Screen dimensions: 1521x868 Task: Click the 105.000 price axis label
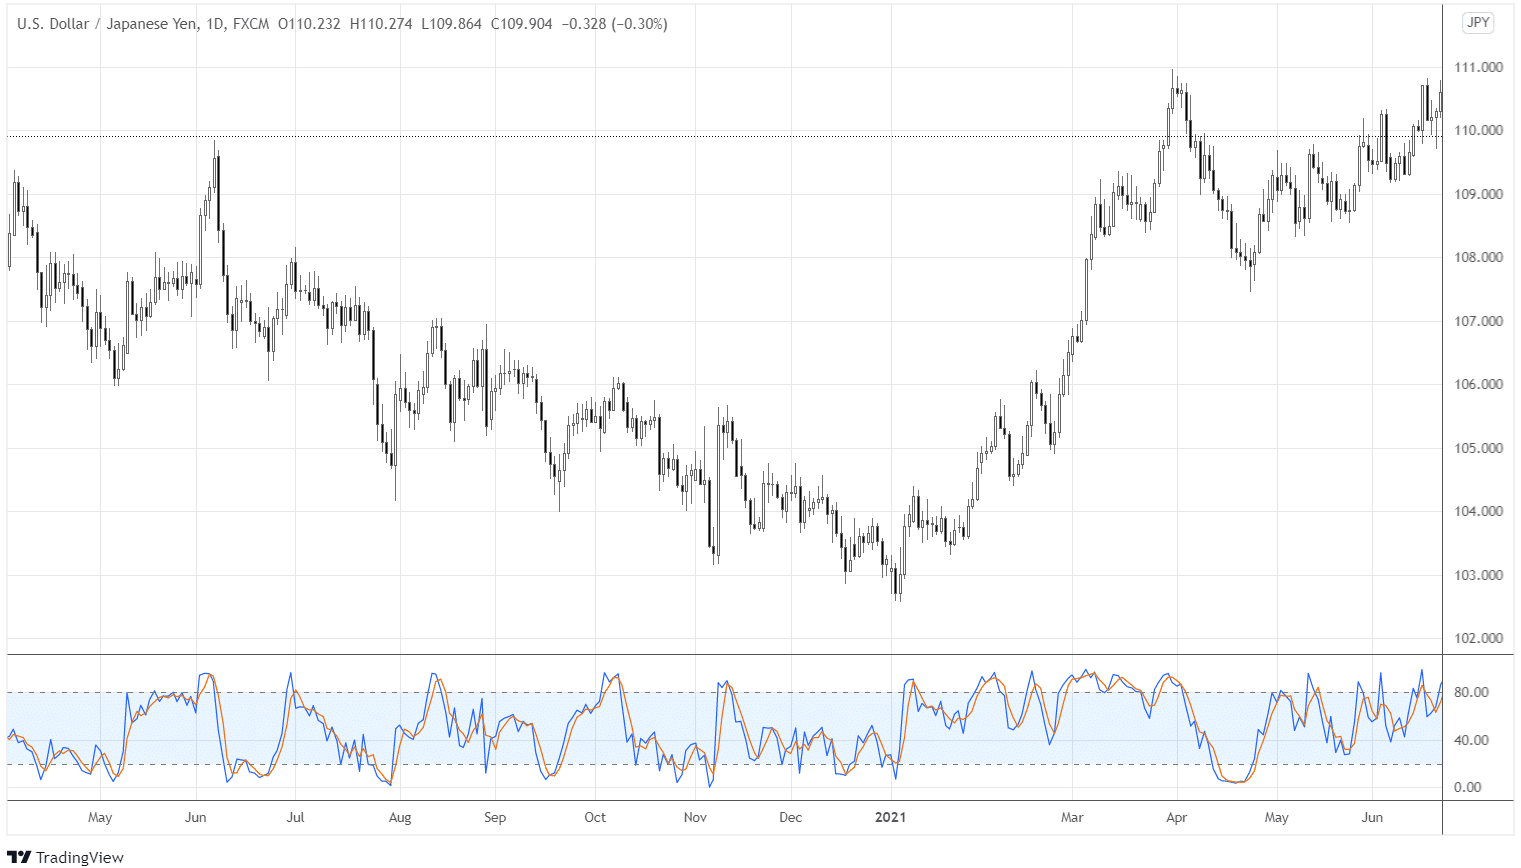point(1478,448)
